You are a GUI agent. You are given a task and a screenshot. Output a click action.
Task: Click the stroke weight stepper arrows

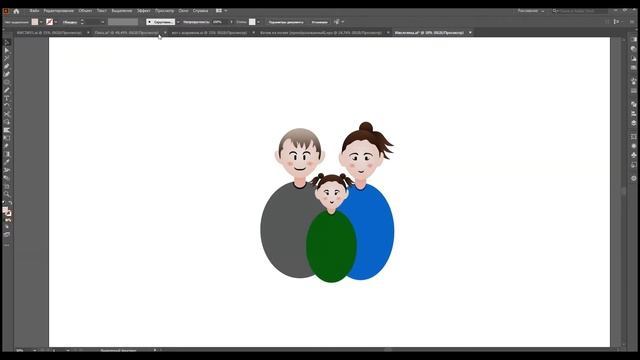click(x=82, y=22)
